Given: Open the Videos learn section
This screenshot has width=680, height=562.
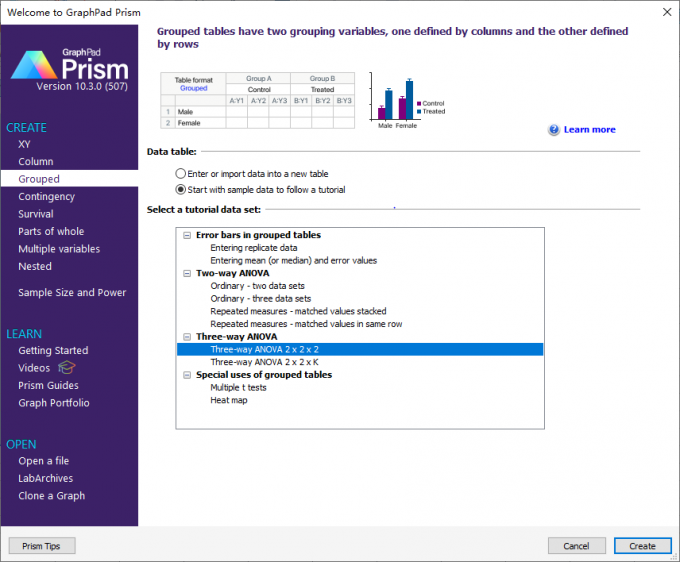Looking at the screenshot, I should click(34, 368).
